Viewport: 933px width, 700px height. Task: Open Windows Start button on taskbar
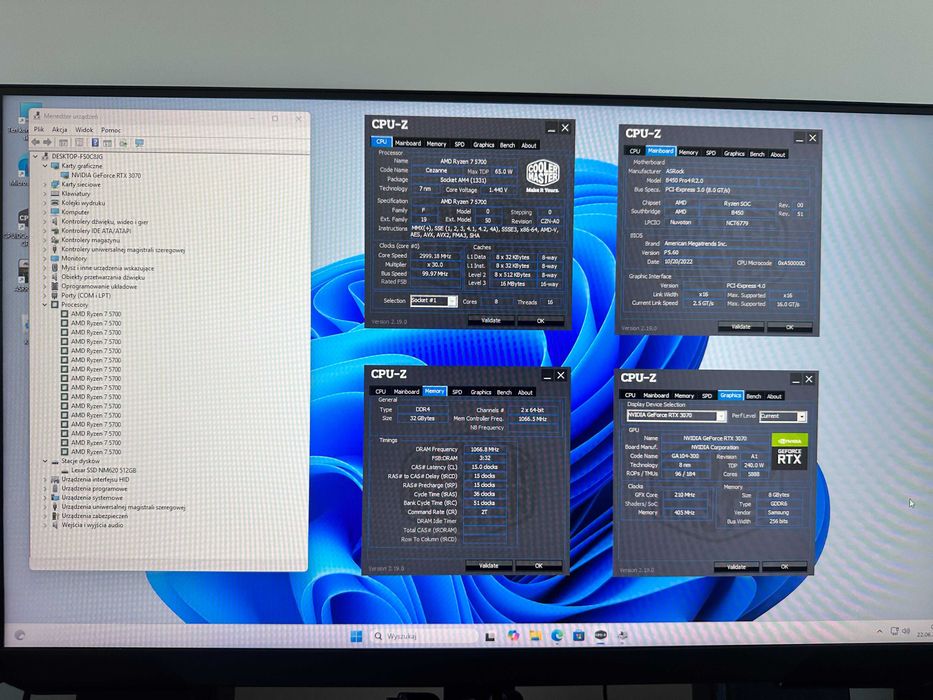[x=356, y=636]
